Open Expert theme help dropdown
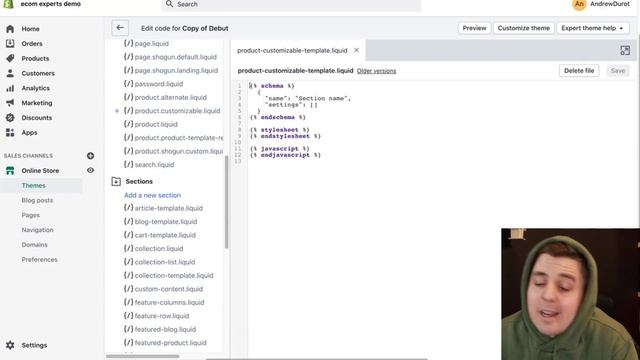Image resolution: width=640 pixels, height=360 pixels. [593, 28]
